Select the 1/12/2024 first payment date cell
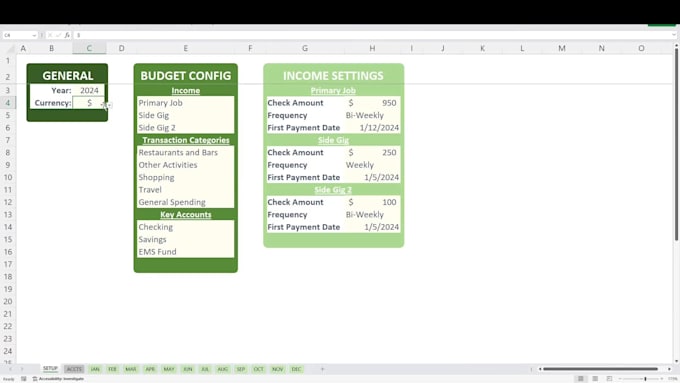The image size is (680, 383). pyautogui.click(x=372, y=128)
